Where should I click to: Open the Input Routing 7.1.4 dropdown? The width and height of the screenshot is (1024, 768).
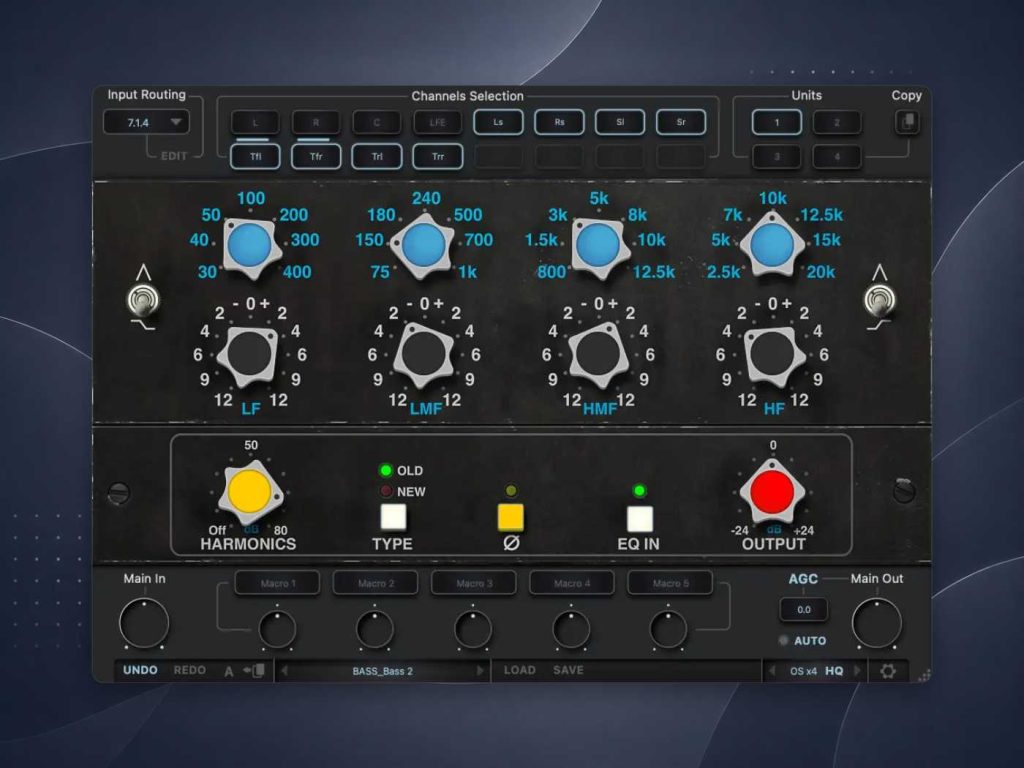click(146, 122)
